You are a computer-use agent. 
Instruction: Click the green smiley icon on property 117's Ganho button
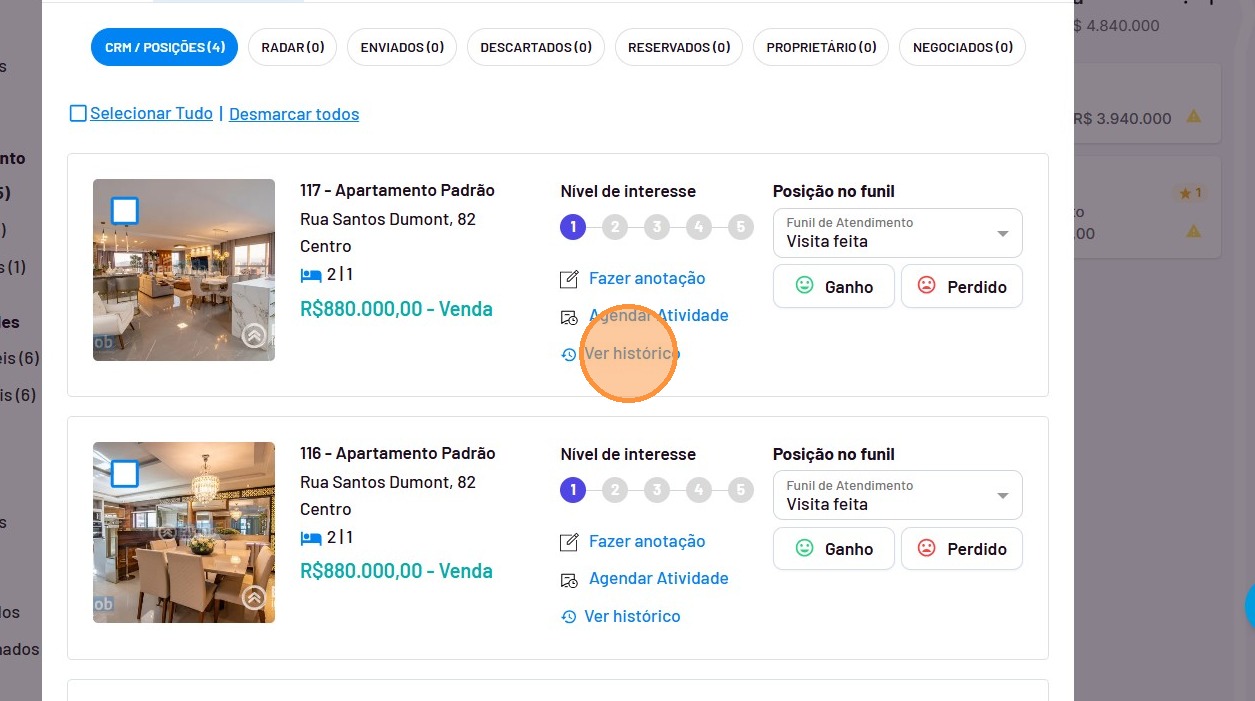click(804, 286)
